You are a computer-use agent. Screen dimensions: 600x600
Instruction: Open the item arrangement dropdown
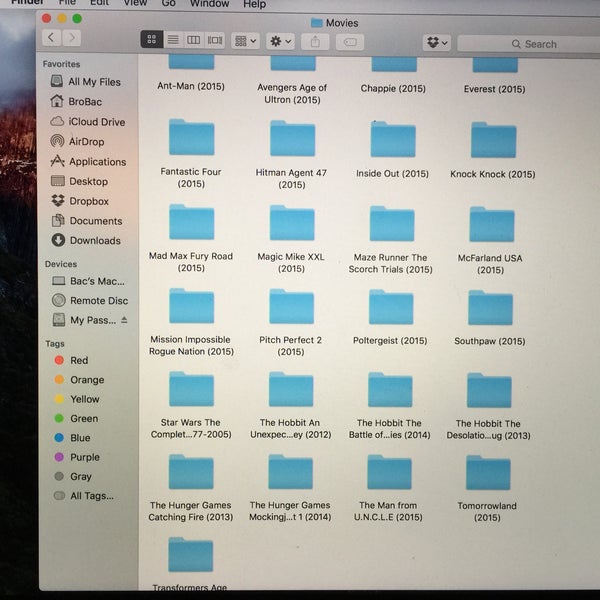[245, 41]
